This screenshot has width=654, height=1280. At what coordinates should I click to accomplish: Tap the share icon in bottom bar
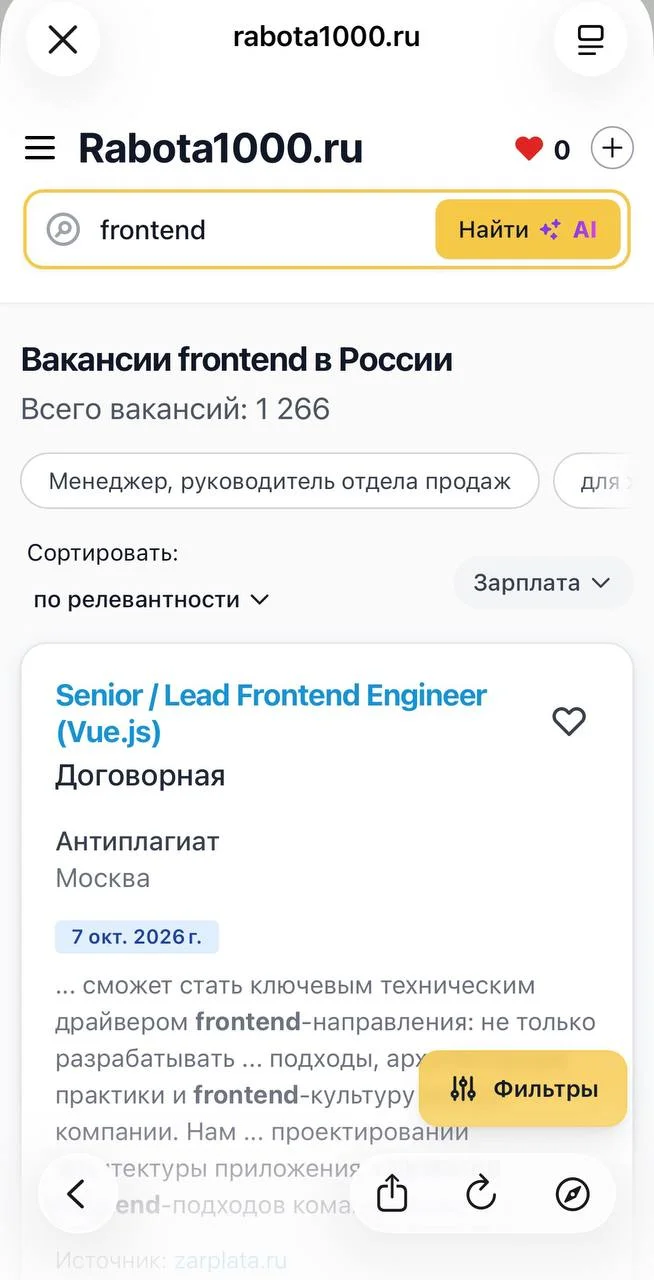click(392, 1193)
